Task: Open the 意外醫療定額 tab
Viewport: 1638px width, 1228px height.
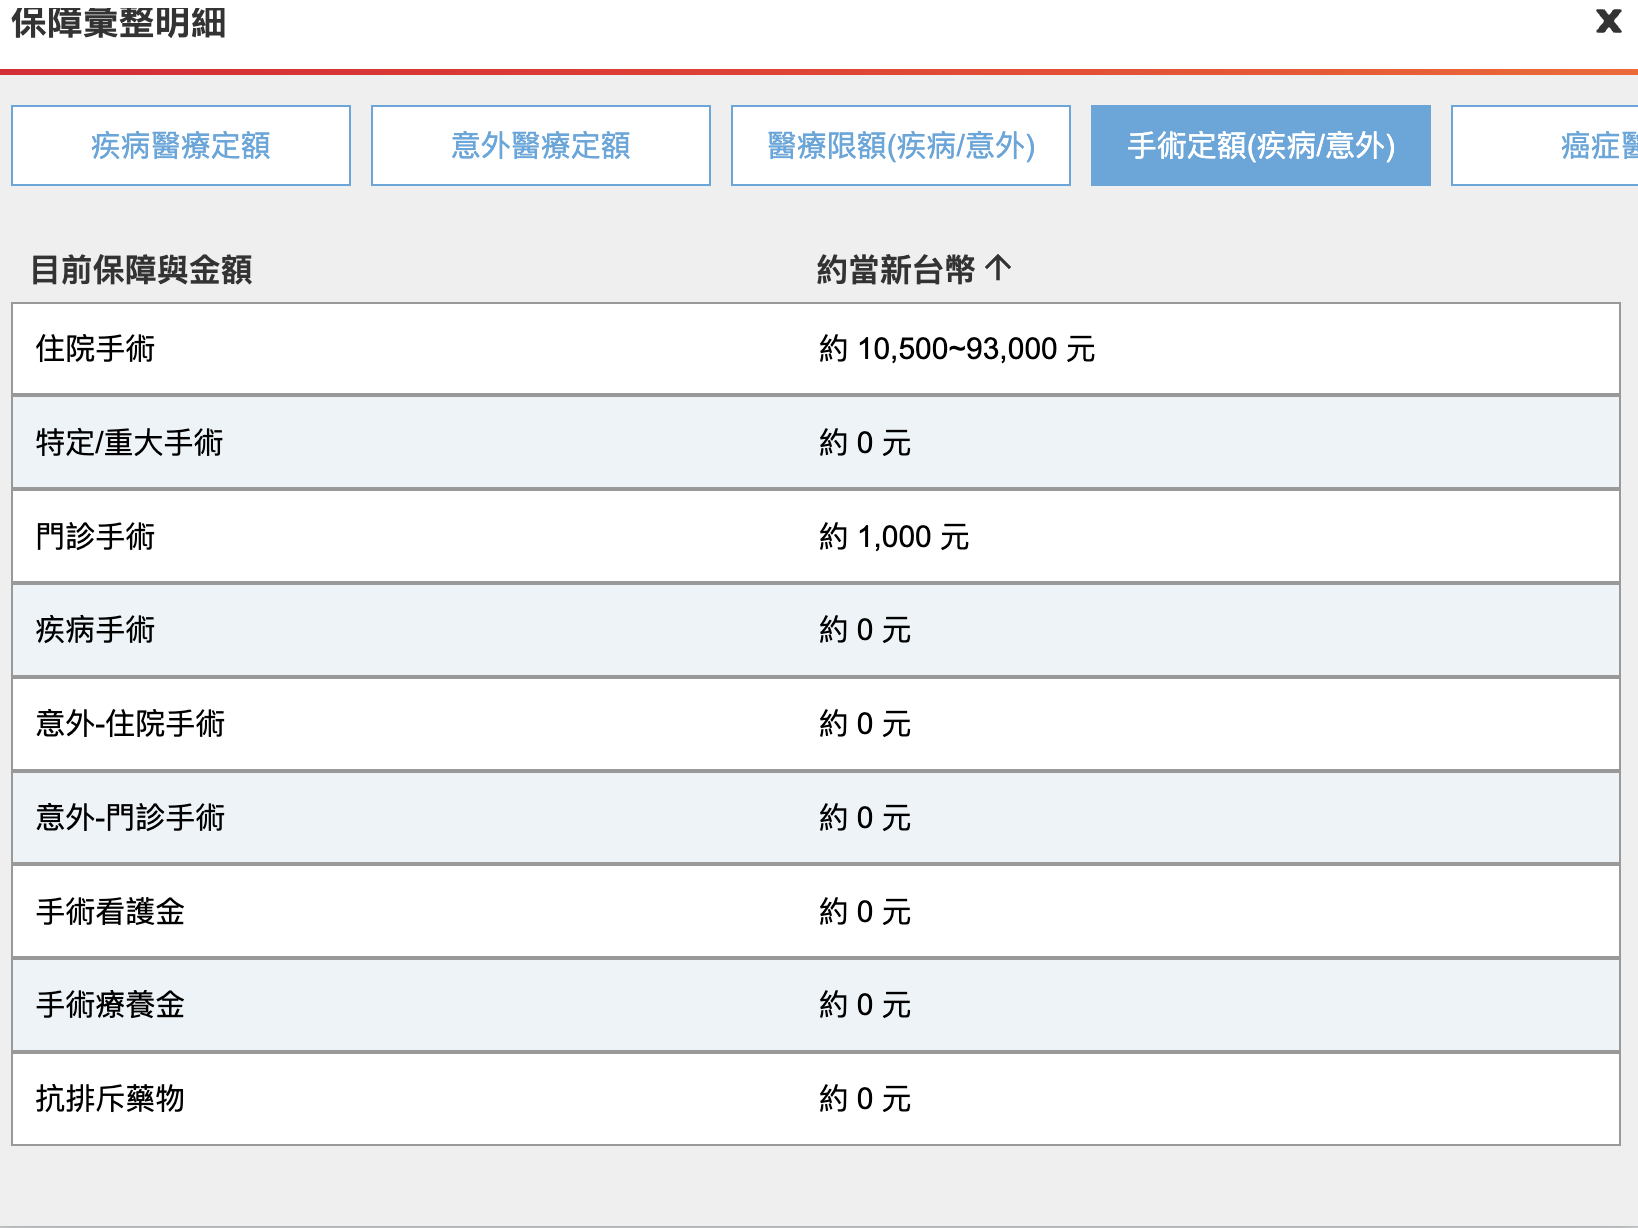Action: pyautogui.click(x=541, y=146)
